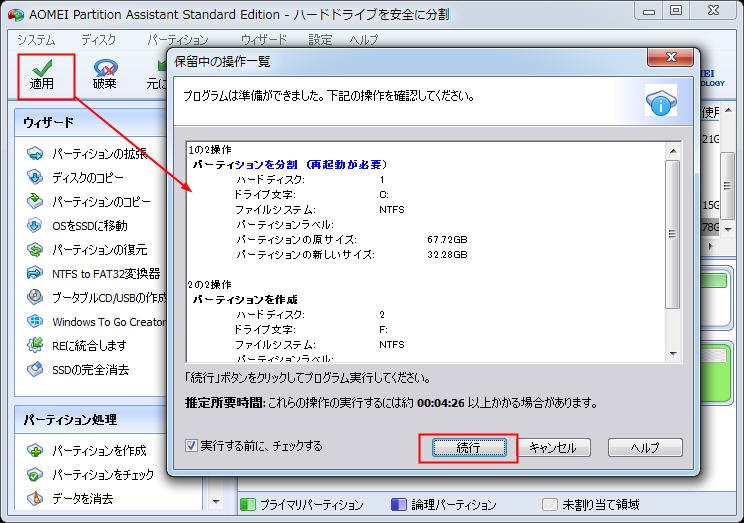The width and height of the screenshot is (744, 523).
Task: Click the operations list scroll-down arrow
Action: 673,354
